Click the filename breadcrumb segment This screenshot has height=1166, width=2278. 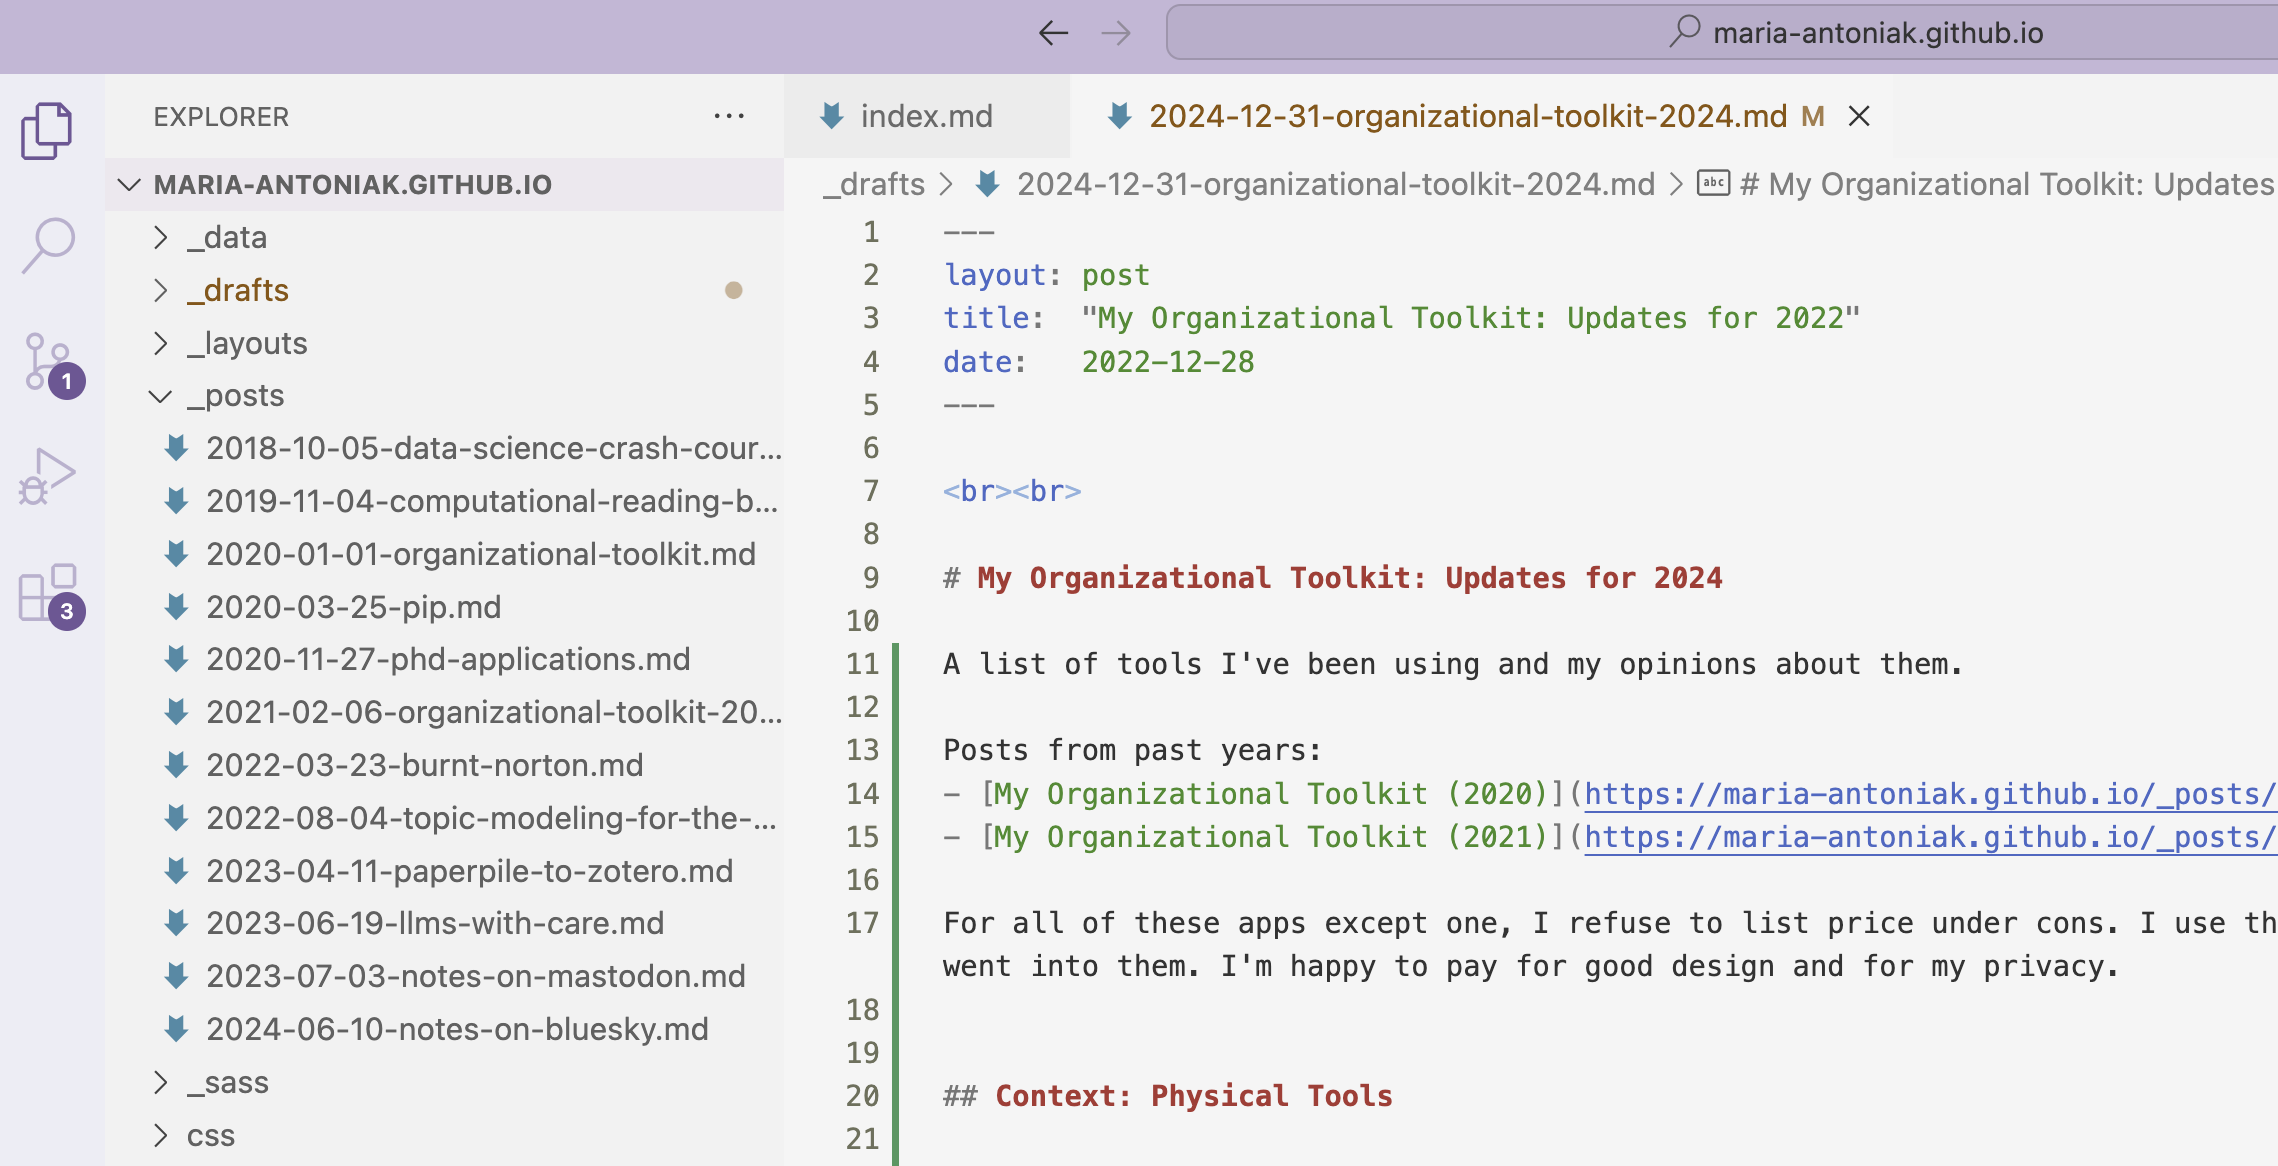[x=1336, y=184]
